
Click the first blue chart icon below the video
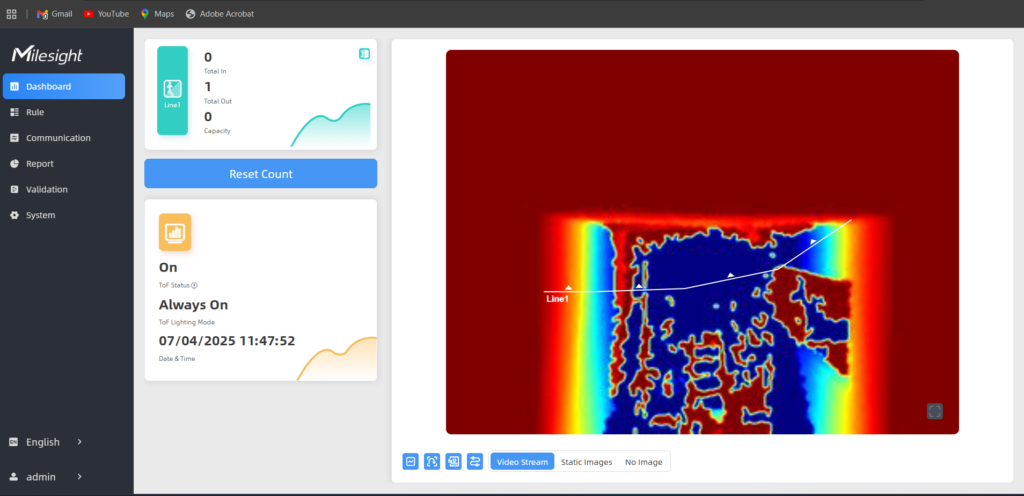coord(410,461)
